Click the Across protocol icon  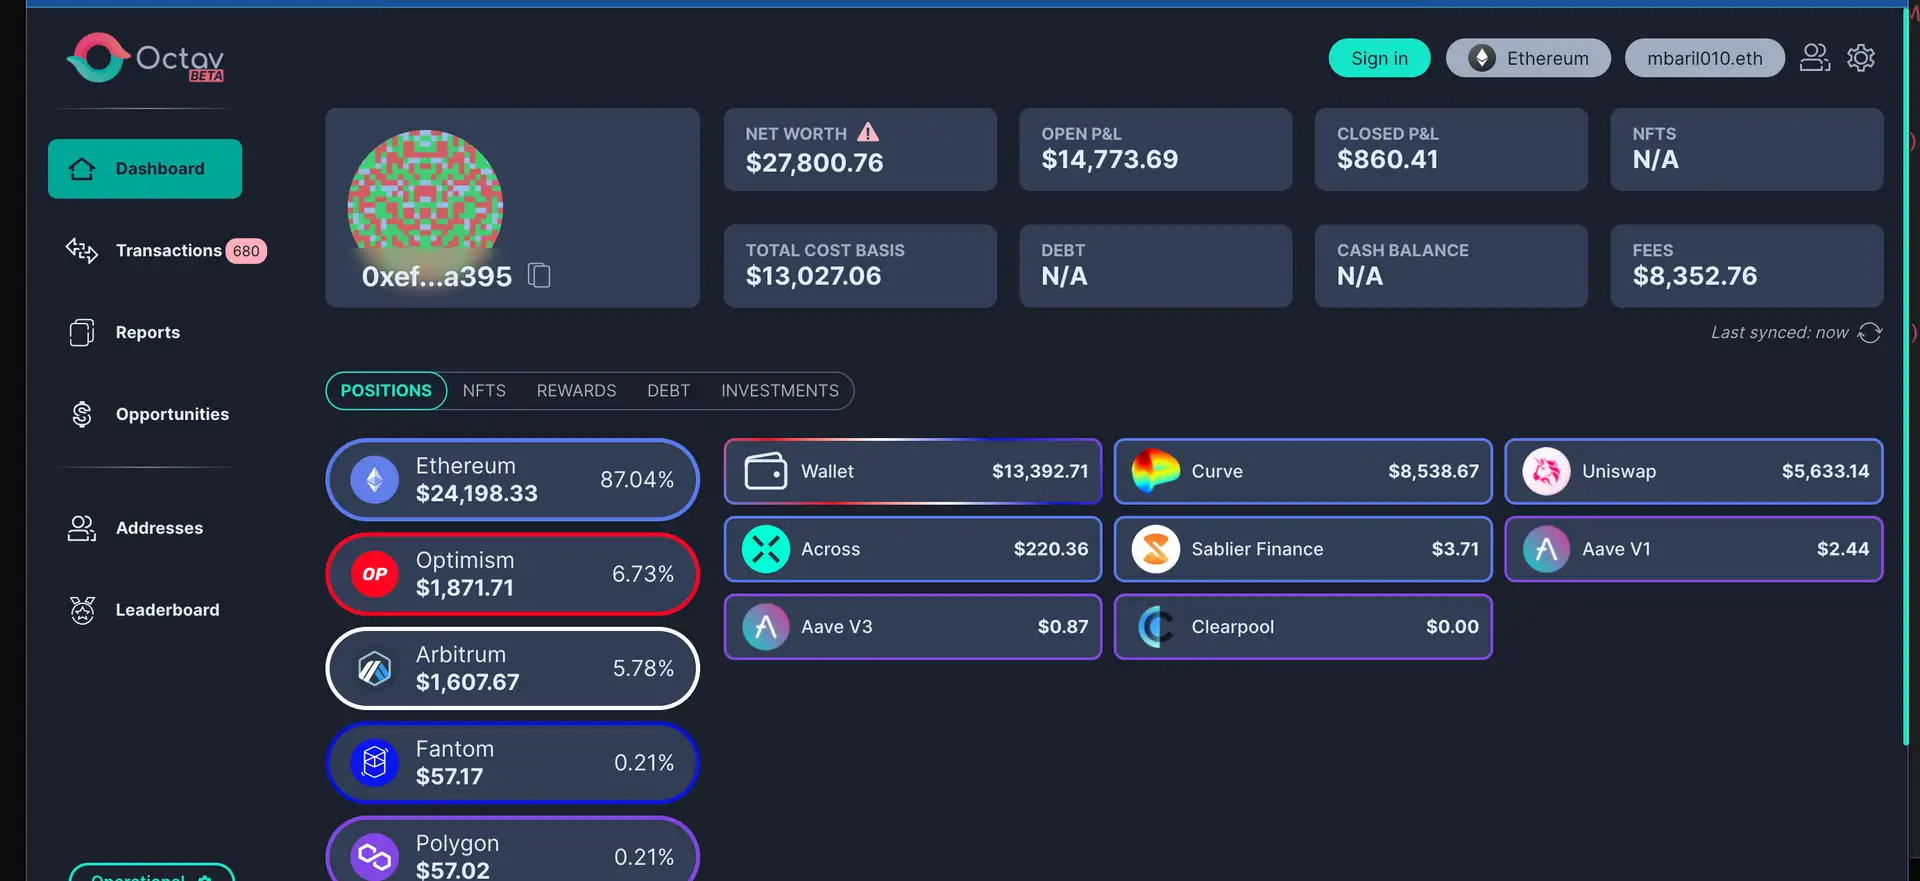pos(766,549)
